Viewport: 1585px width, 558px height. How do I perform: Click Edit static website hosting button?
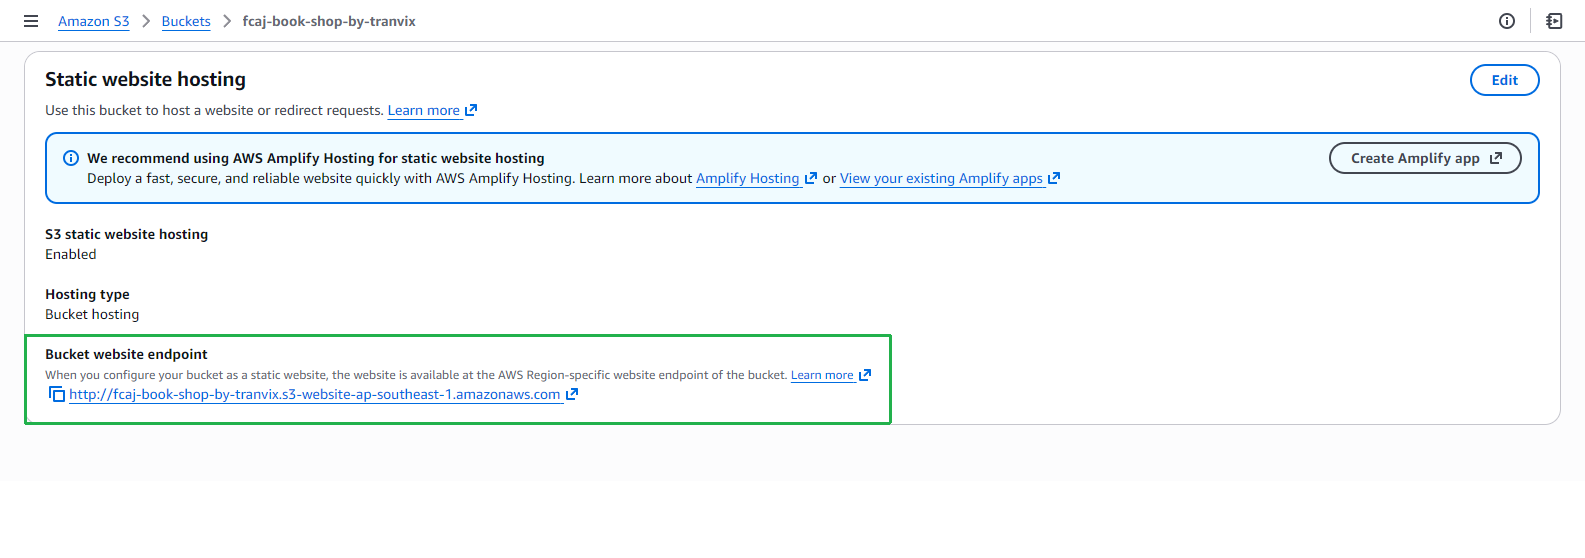click(1504, 80)
